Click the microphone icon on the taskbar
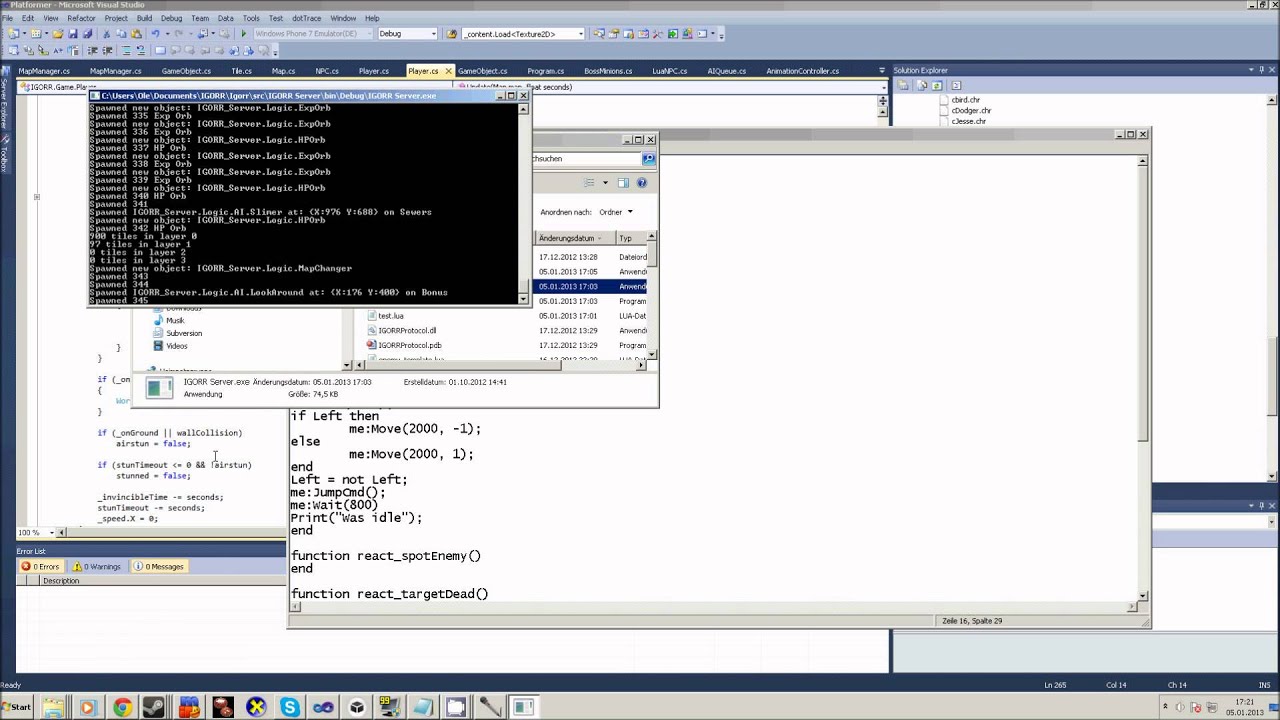The width and height of the screenshot is (1280, 720). 490,708
